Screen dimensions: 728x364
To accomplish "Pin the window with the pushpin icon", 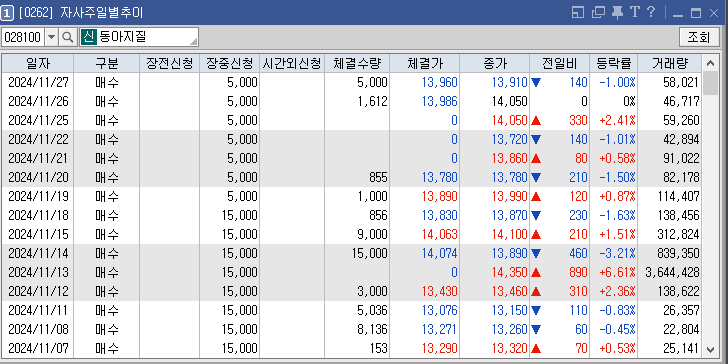I will [617, 13].
